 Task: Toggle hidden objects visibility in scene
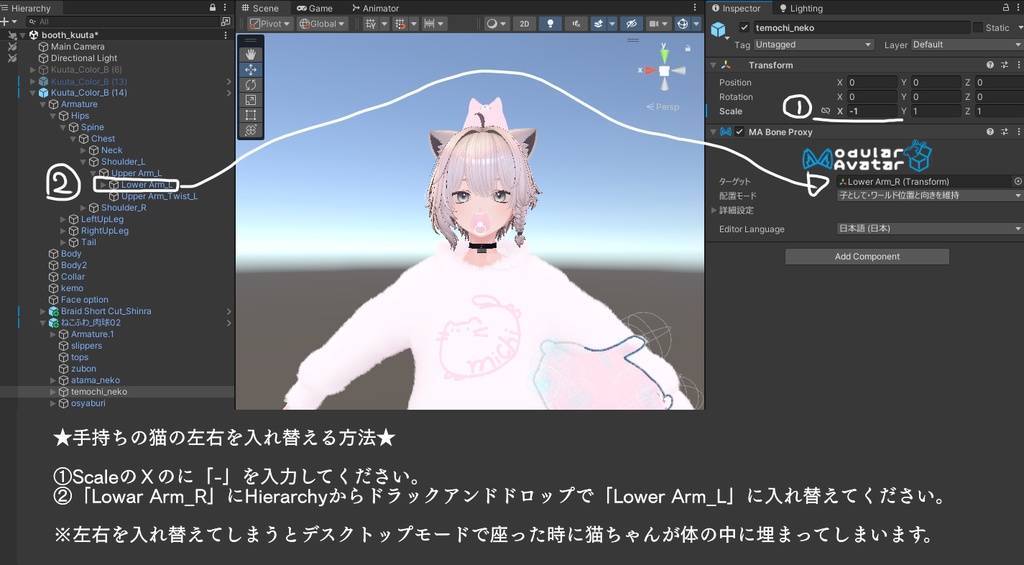(631, 24)
